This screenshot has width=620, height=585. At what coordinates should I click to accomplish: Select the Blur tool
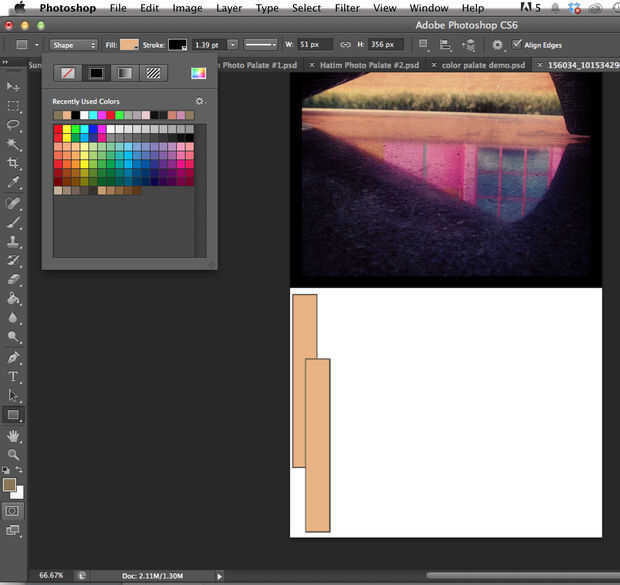pos(13,318)
